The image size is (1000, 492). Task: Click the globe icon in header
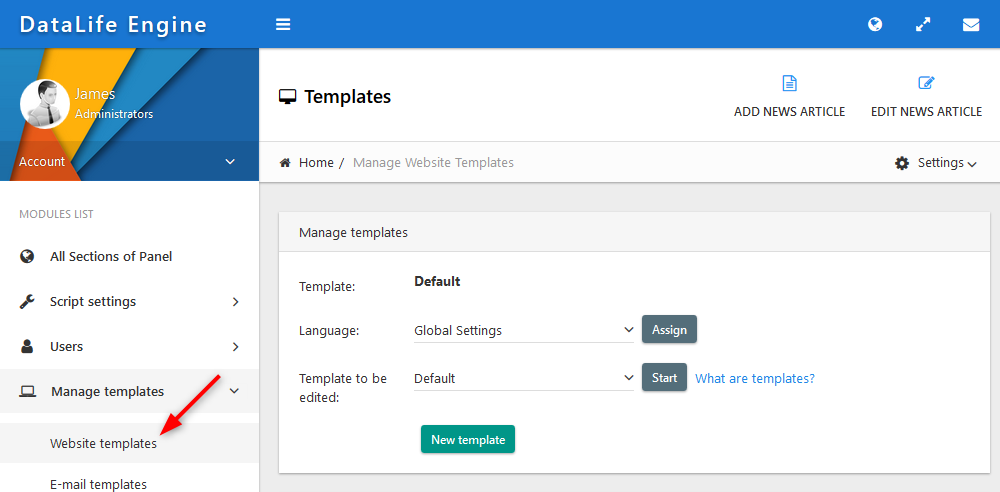[875, 24]
